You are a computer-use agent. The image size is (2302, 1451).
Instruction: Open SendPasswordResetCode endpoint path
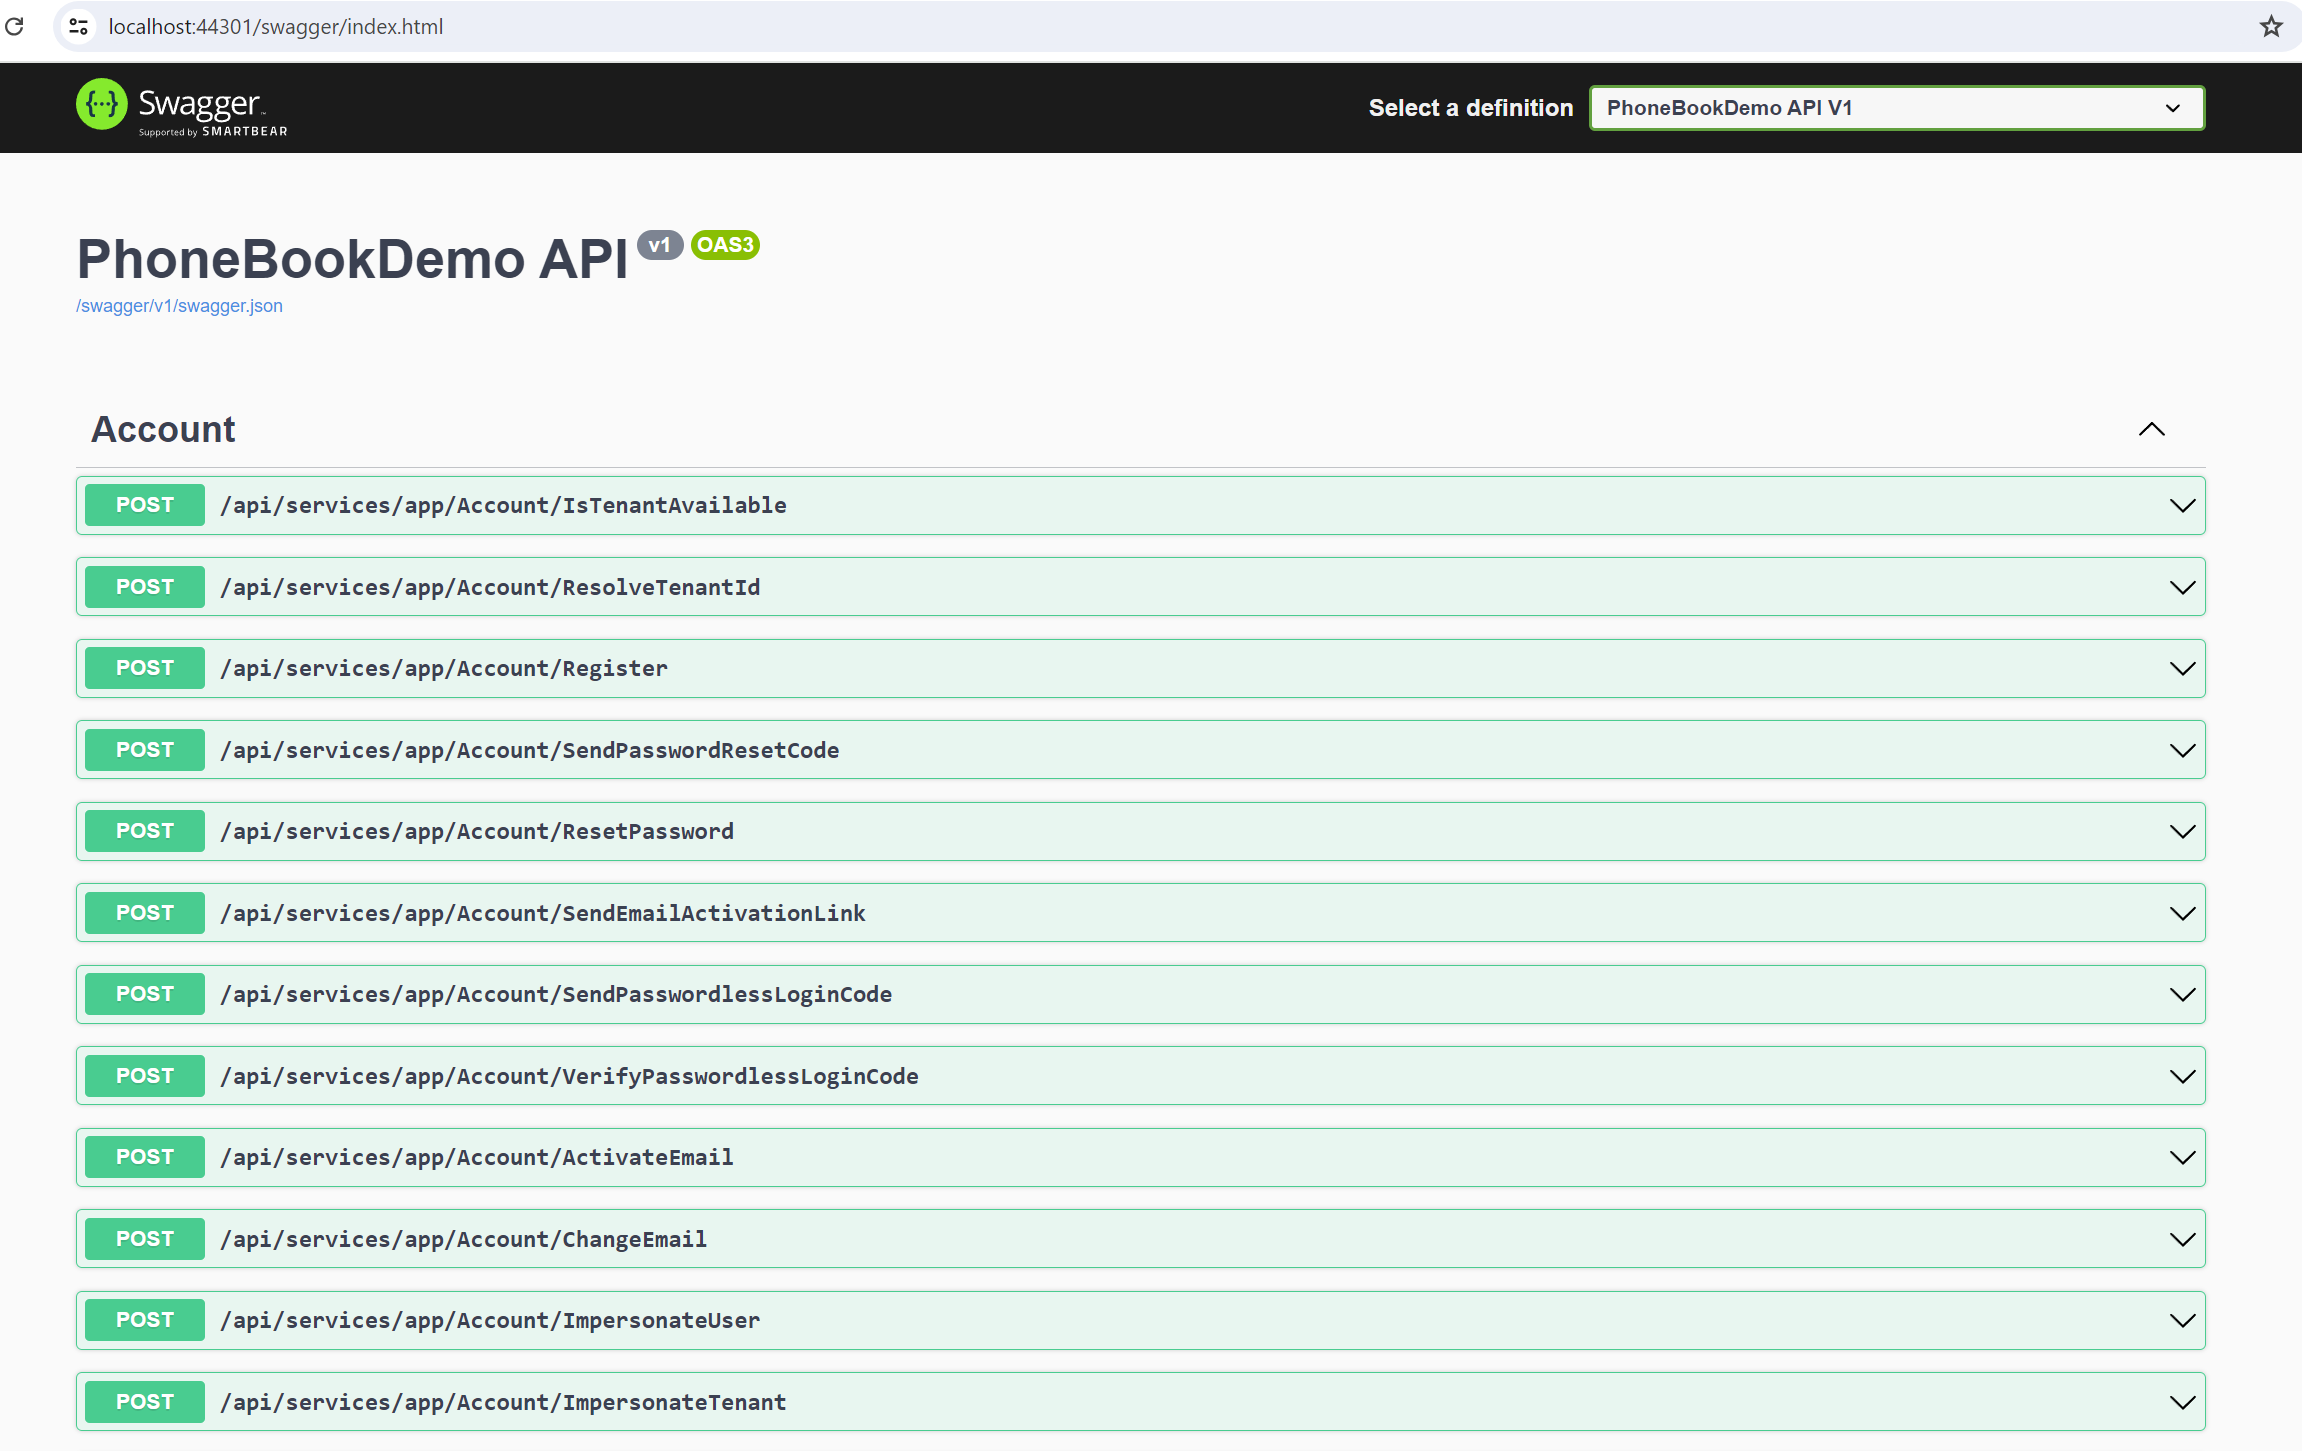(530, 750)
